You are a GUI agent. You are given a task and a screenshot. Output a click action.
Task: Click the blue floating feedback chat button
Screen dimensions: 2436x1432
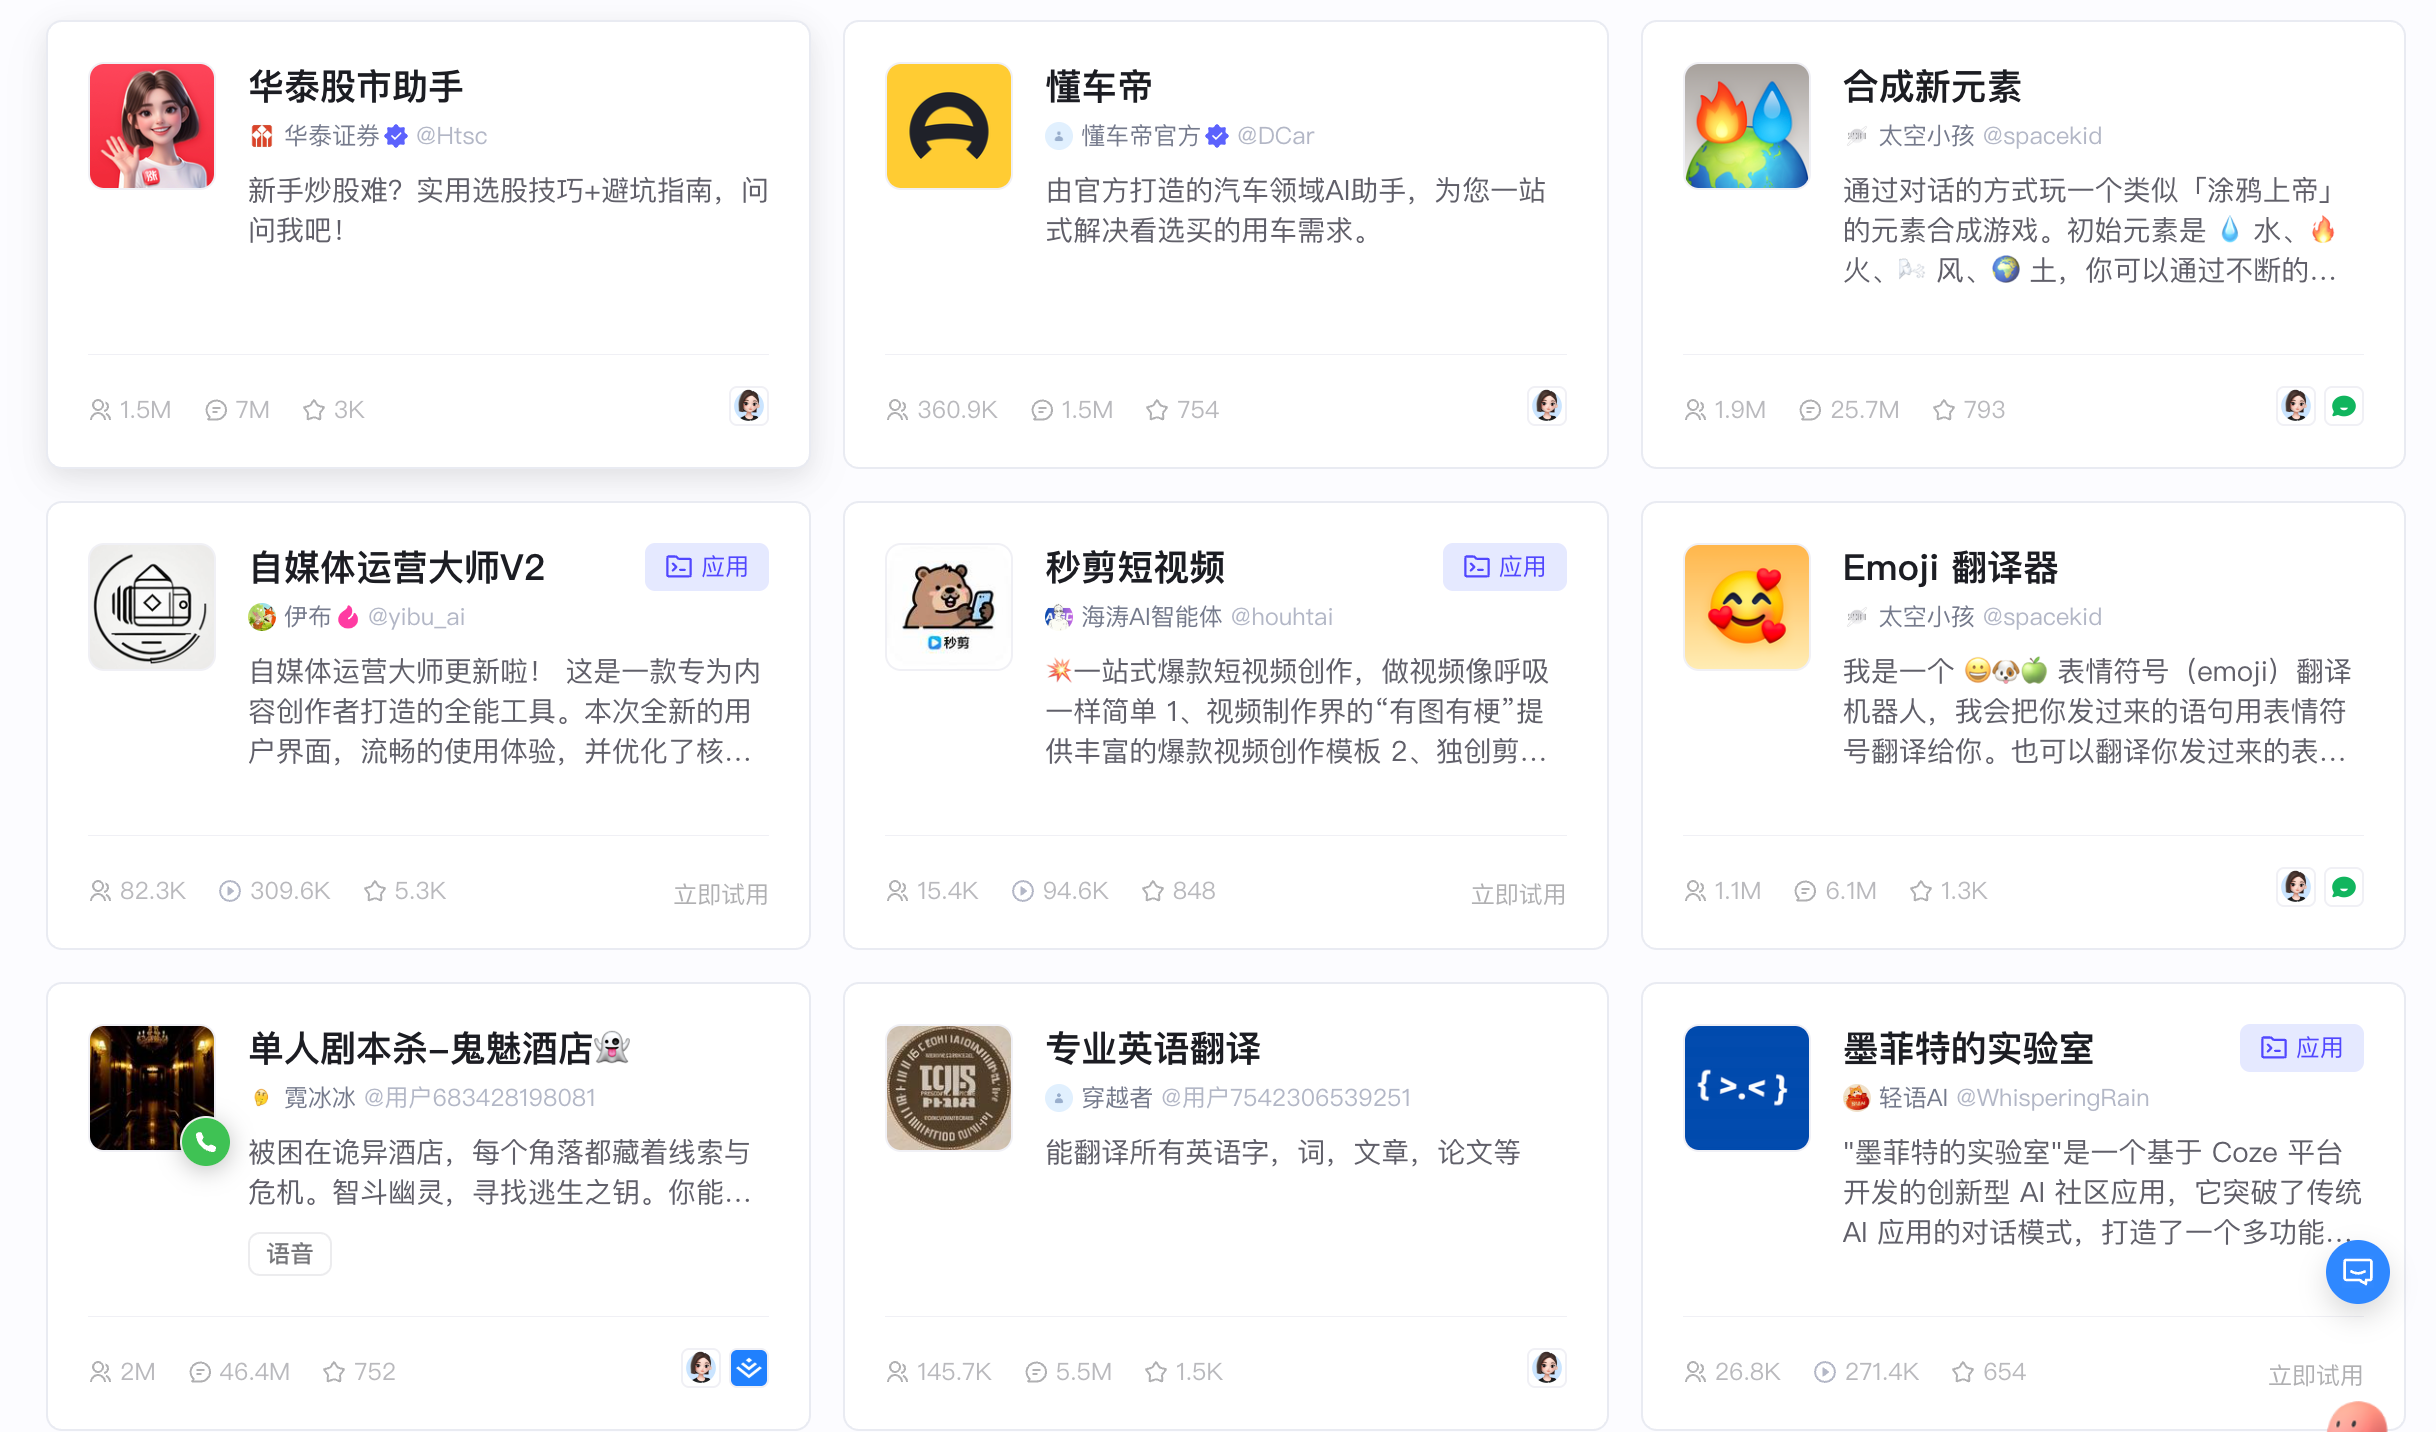[x=2357, y=1272]
